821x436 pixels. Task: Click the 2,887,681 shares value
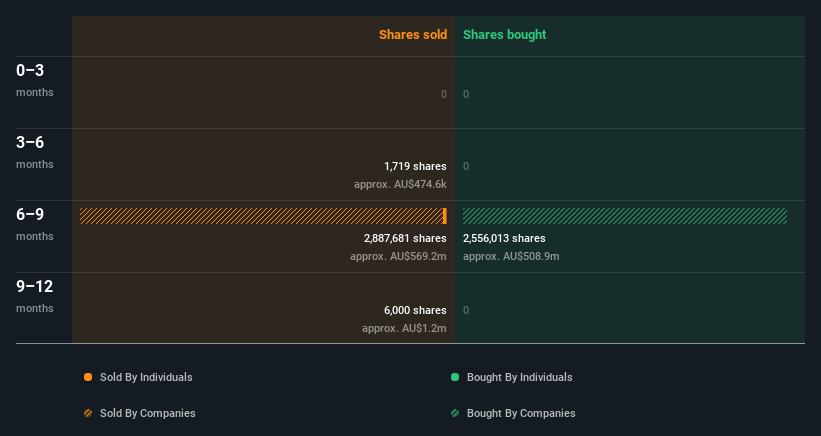405,238
